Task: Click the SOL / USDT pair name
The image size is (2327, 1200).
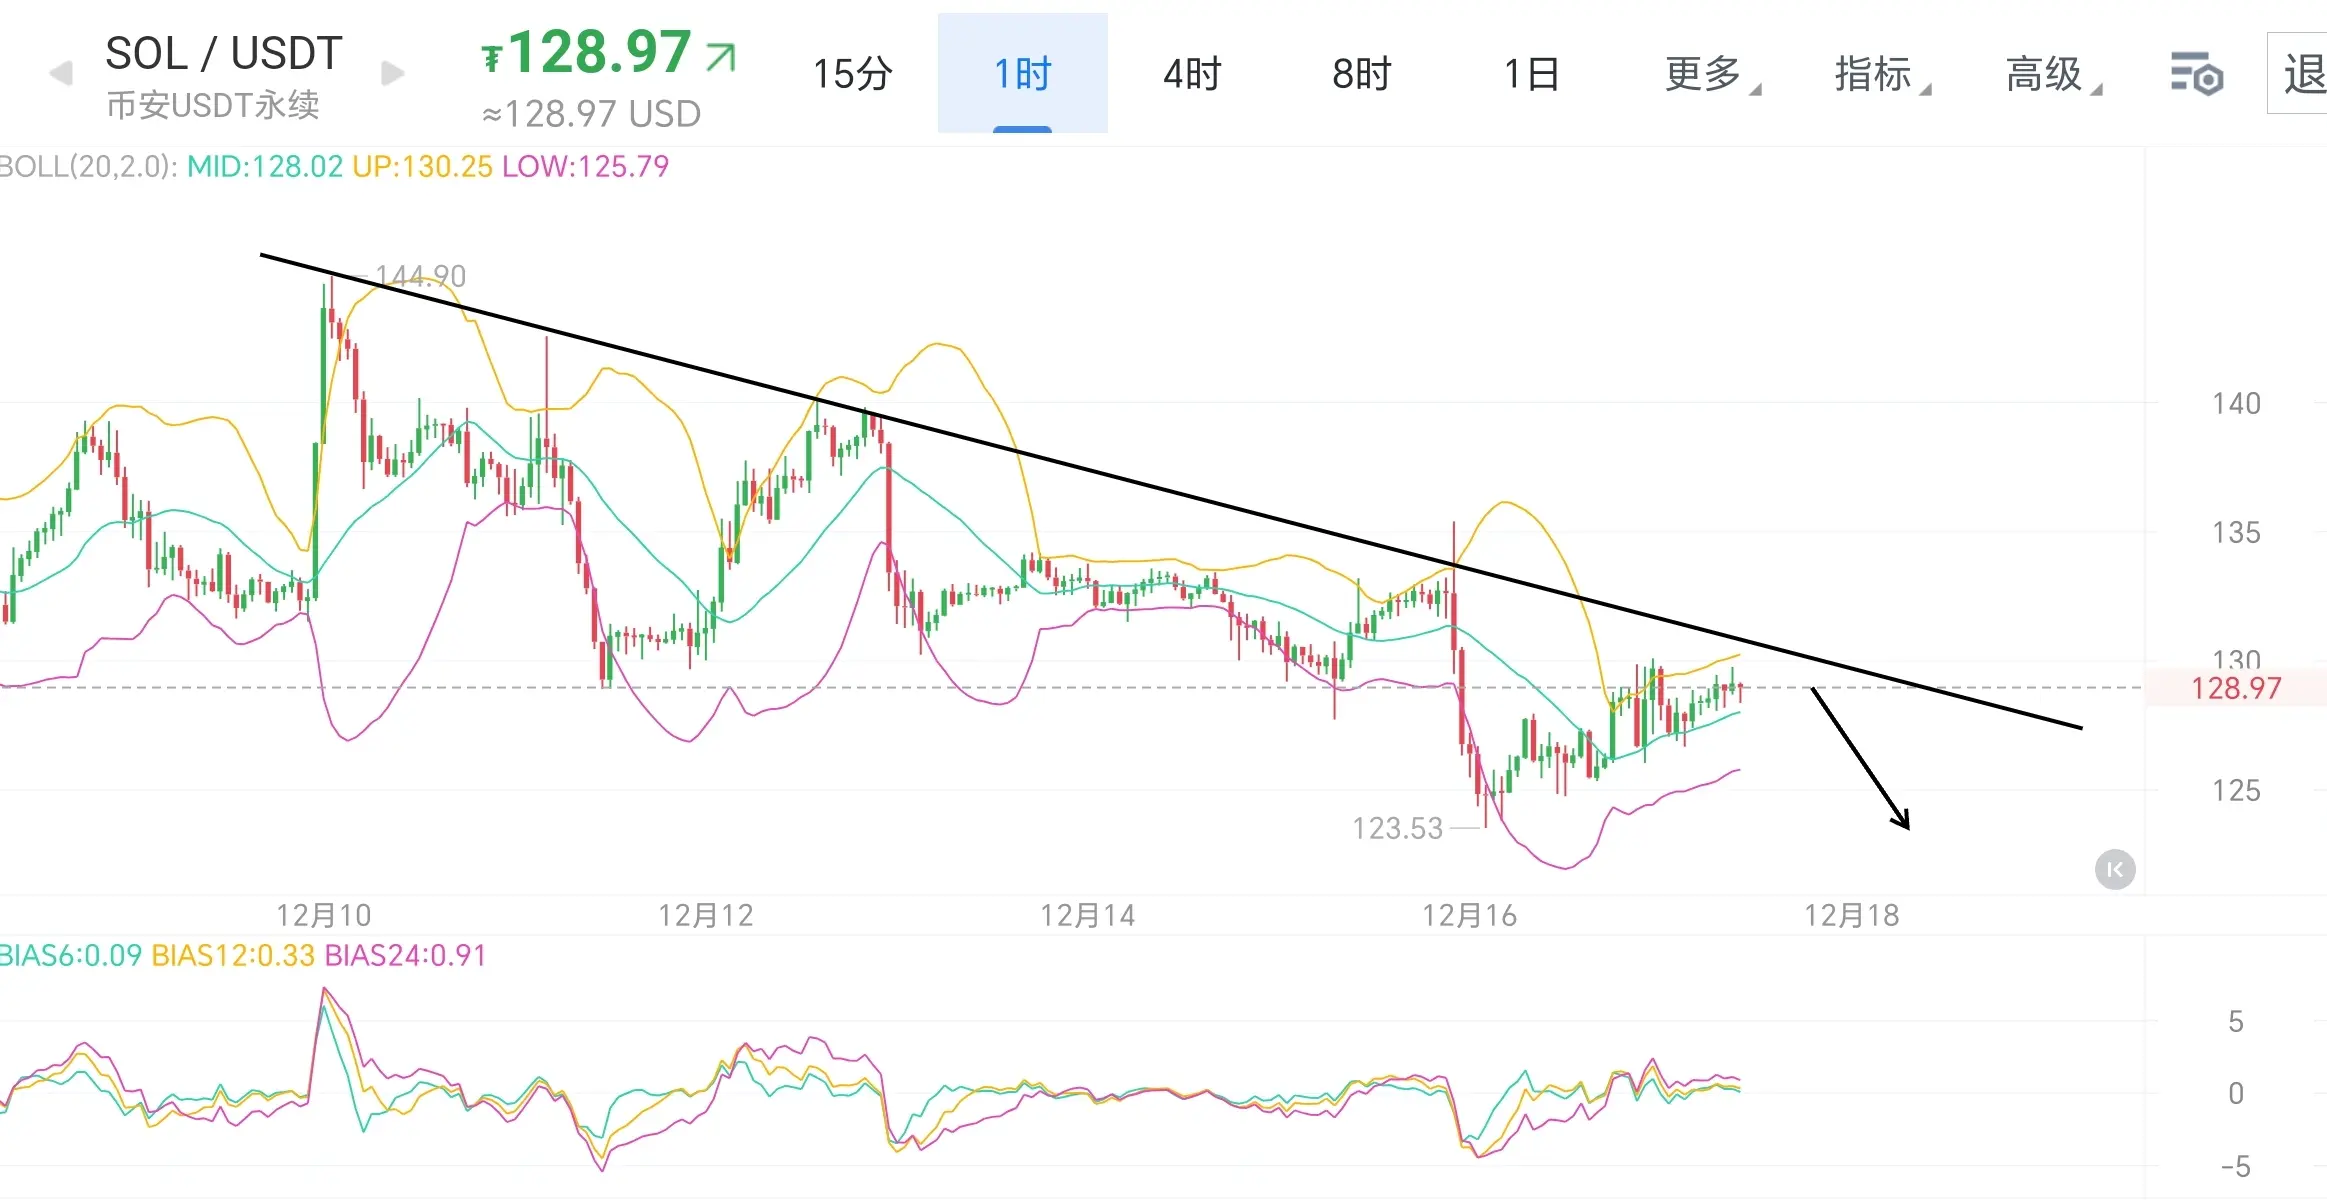Action: click(223, 54)
